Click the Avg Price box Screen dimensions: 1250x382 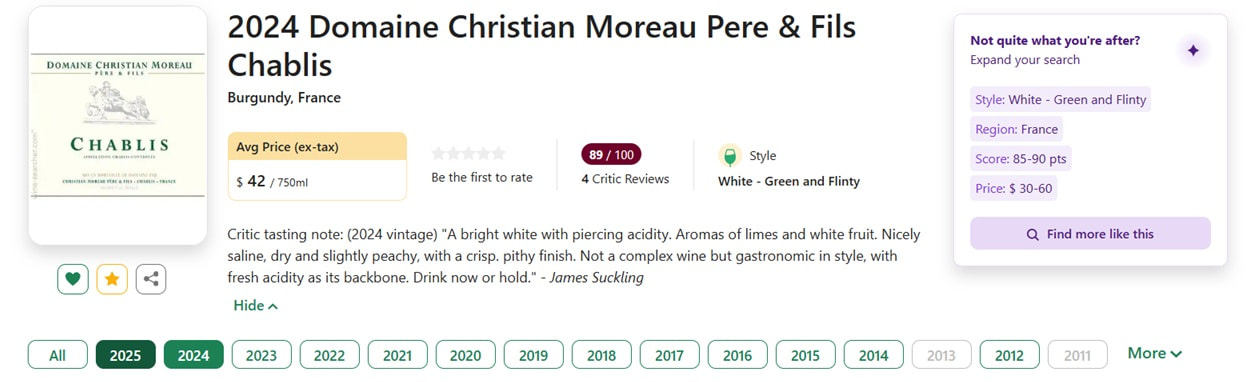pos(317,166)
